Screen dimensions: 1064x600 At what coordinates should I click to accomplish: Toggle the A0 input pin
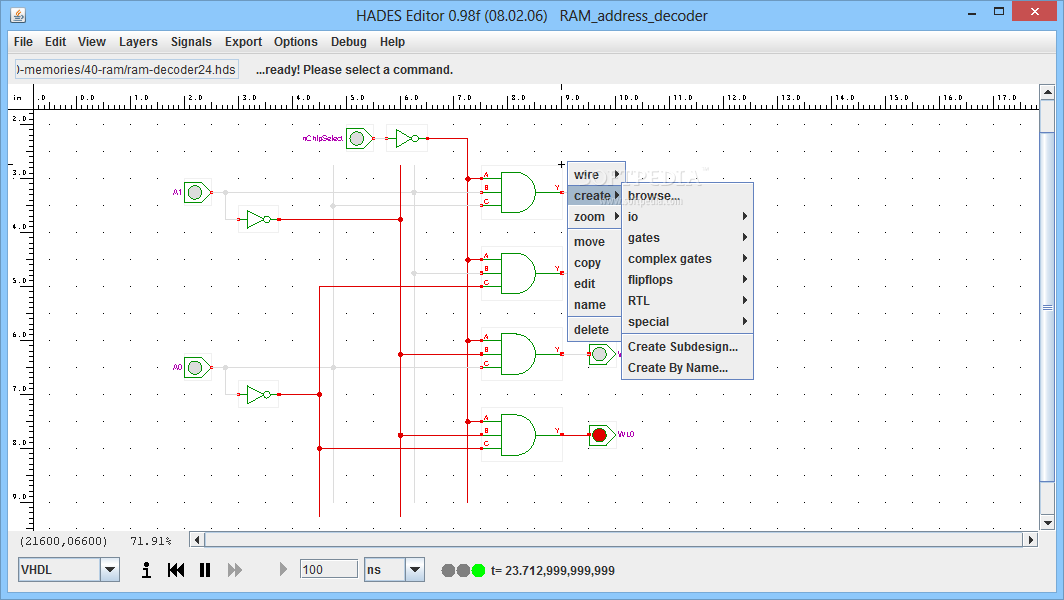click(197, 368)
